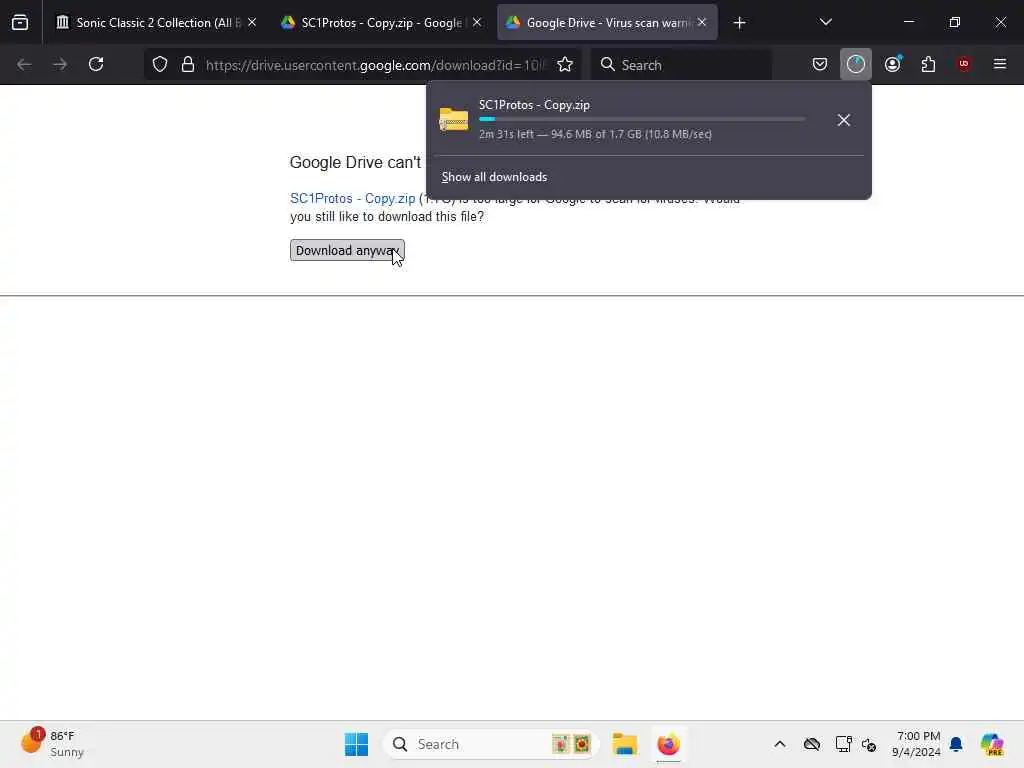The height and width of the screenshot is (768, 1024).
Task: Go back to previous page
Action: (24, 64)
